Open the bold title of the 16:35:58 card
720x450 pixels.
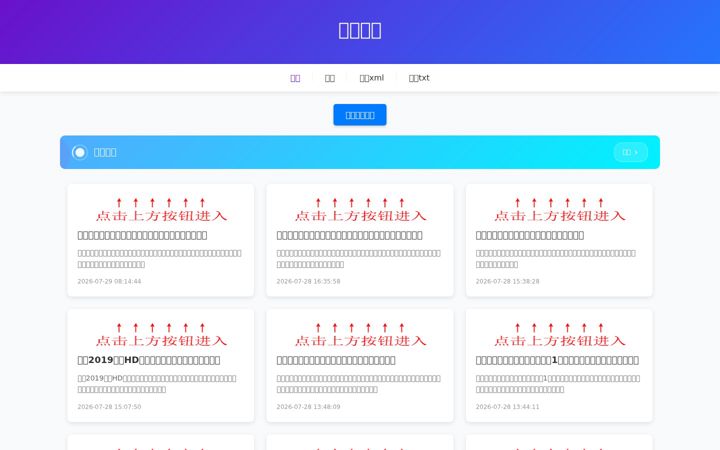[x=349, y=235]
